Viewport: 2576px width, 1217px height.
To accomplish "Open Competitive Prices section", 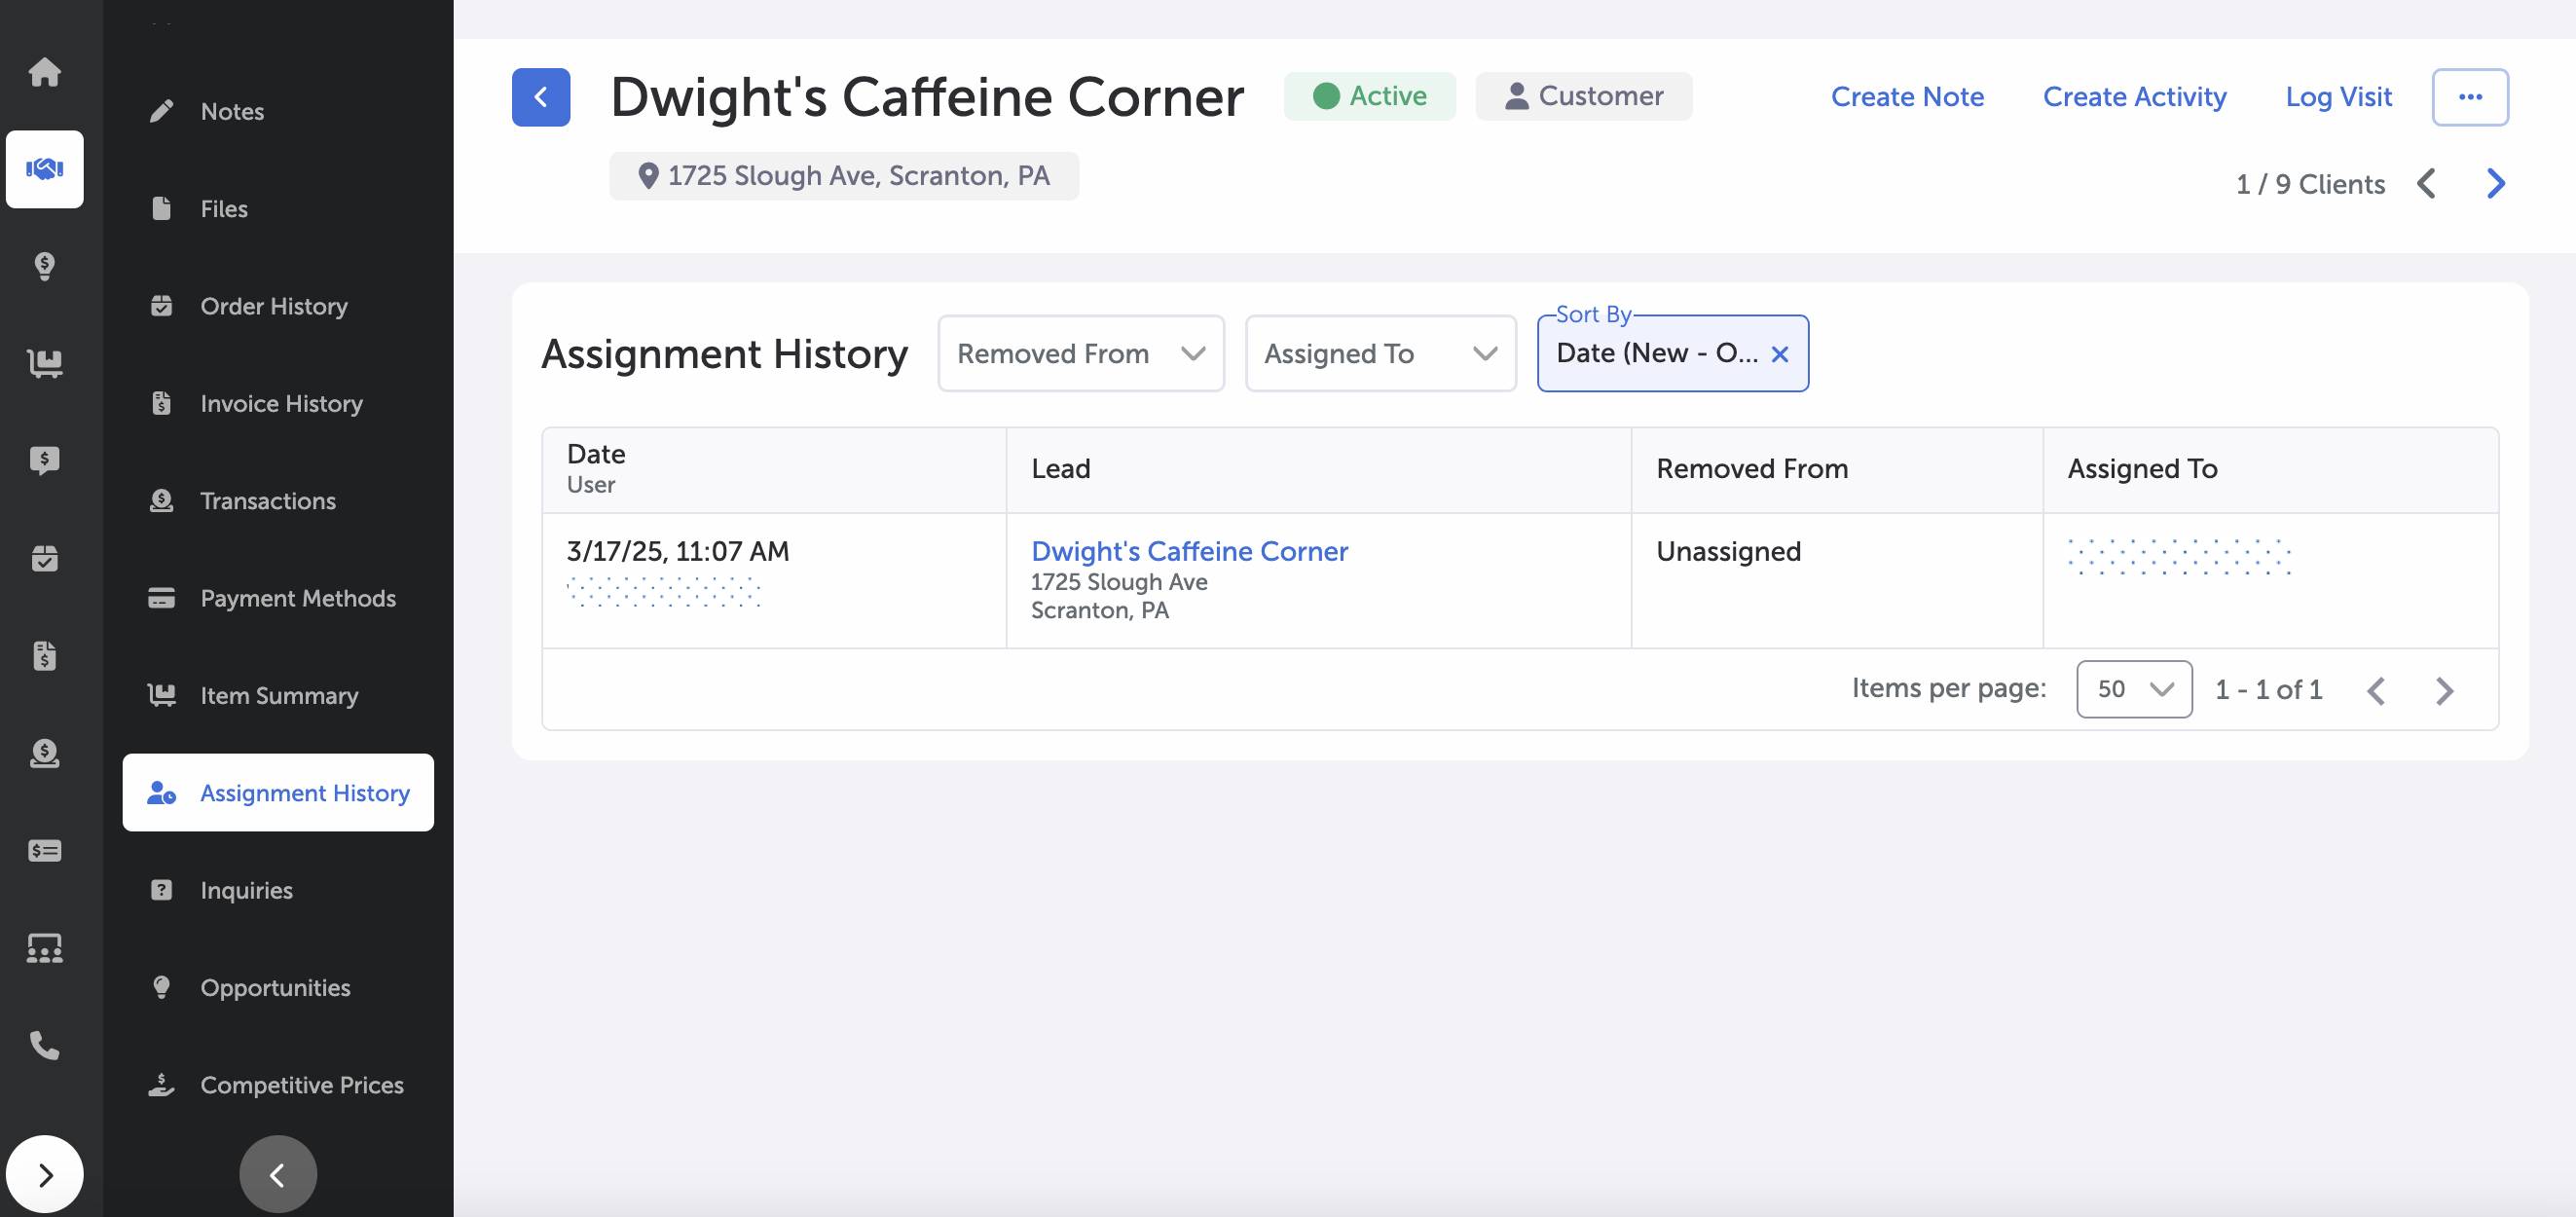I will click(301, 1085).
